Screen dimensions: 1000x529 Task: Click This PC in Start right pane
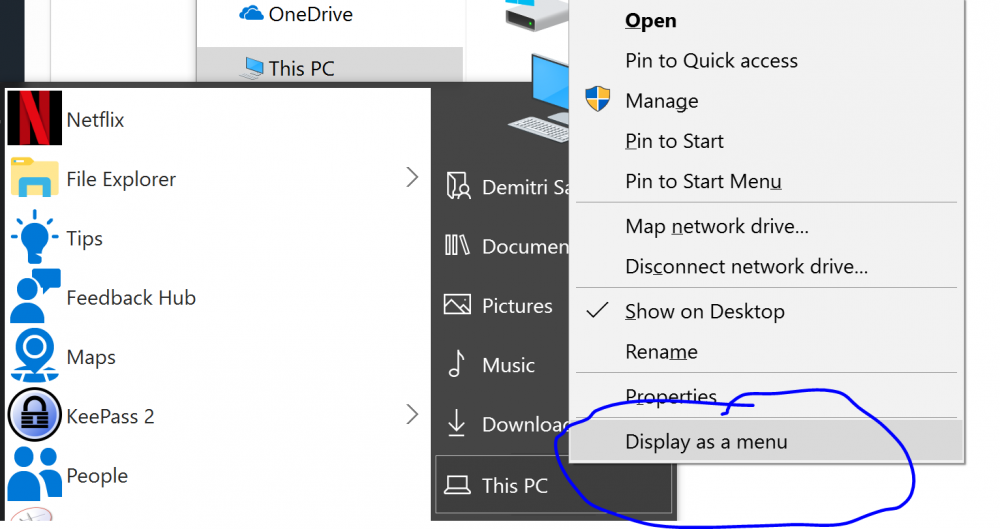coord(514,486)
